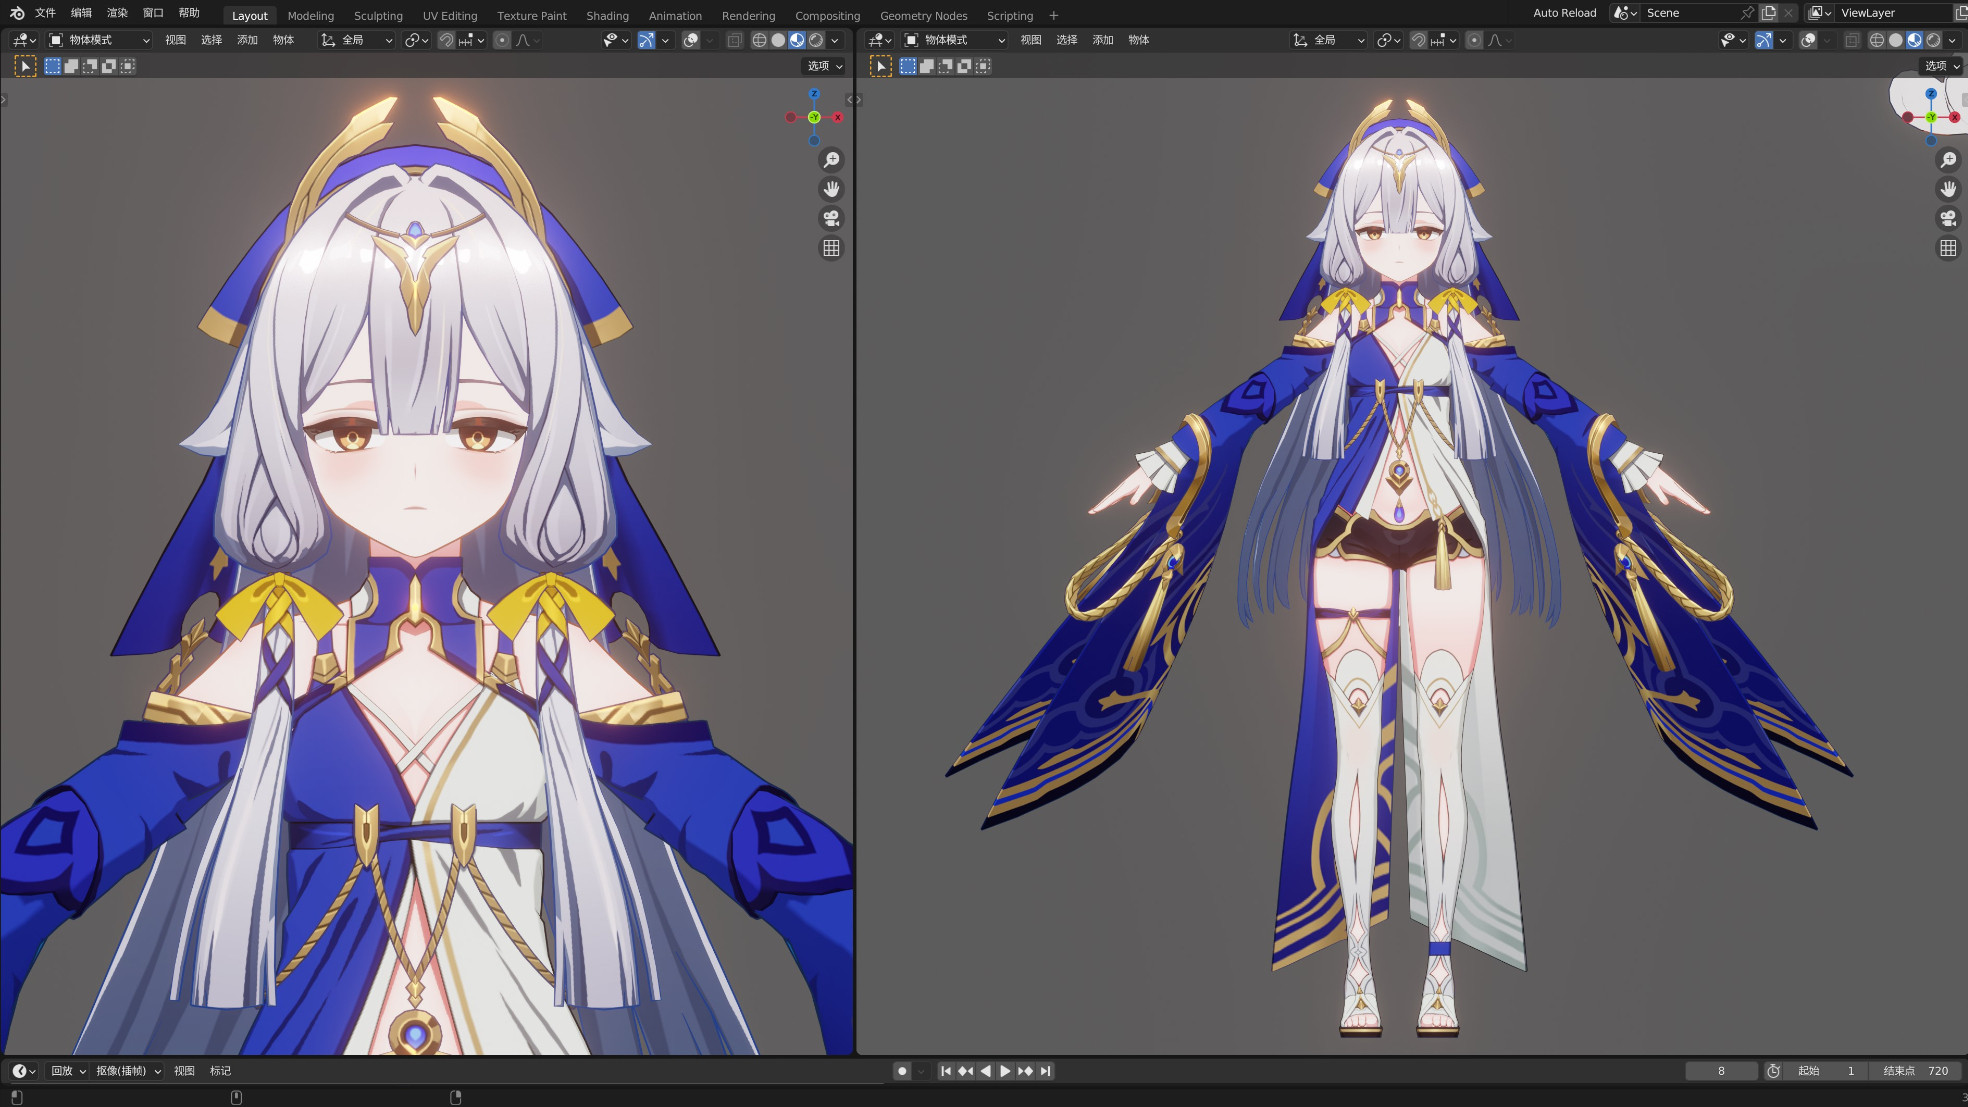Switch perspective/orthographic grid icon in right viewport
1968x1107 pixels.
click(x=1948, y=248)
